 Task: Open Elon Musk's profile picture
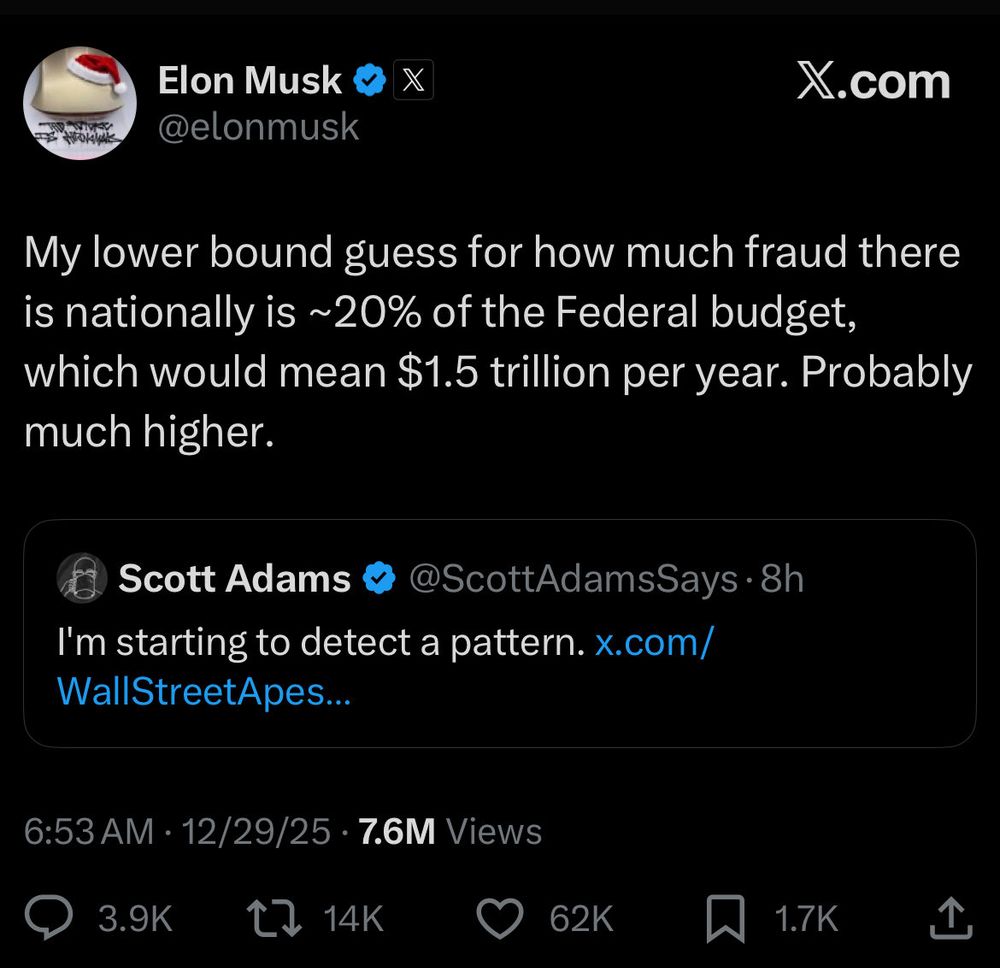(x=79, y=102)
